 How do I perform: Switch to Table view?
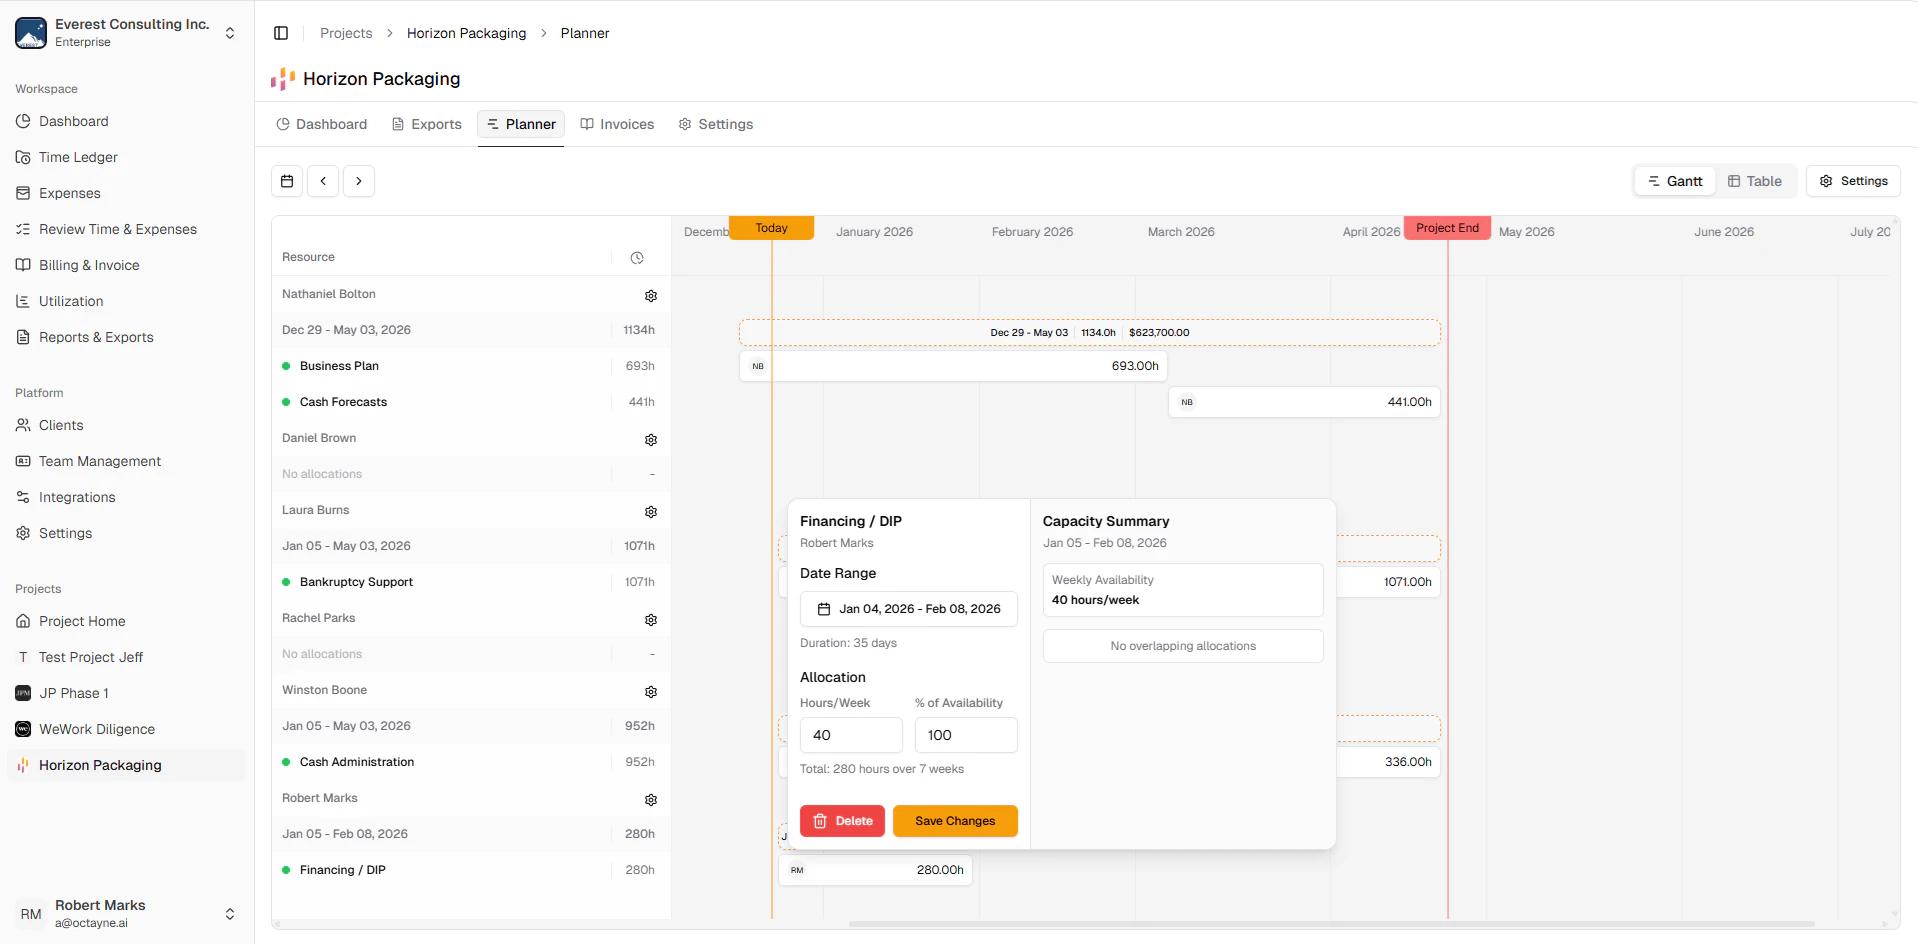click(x=1755, y=181)
